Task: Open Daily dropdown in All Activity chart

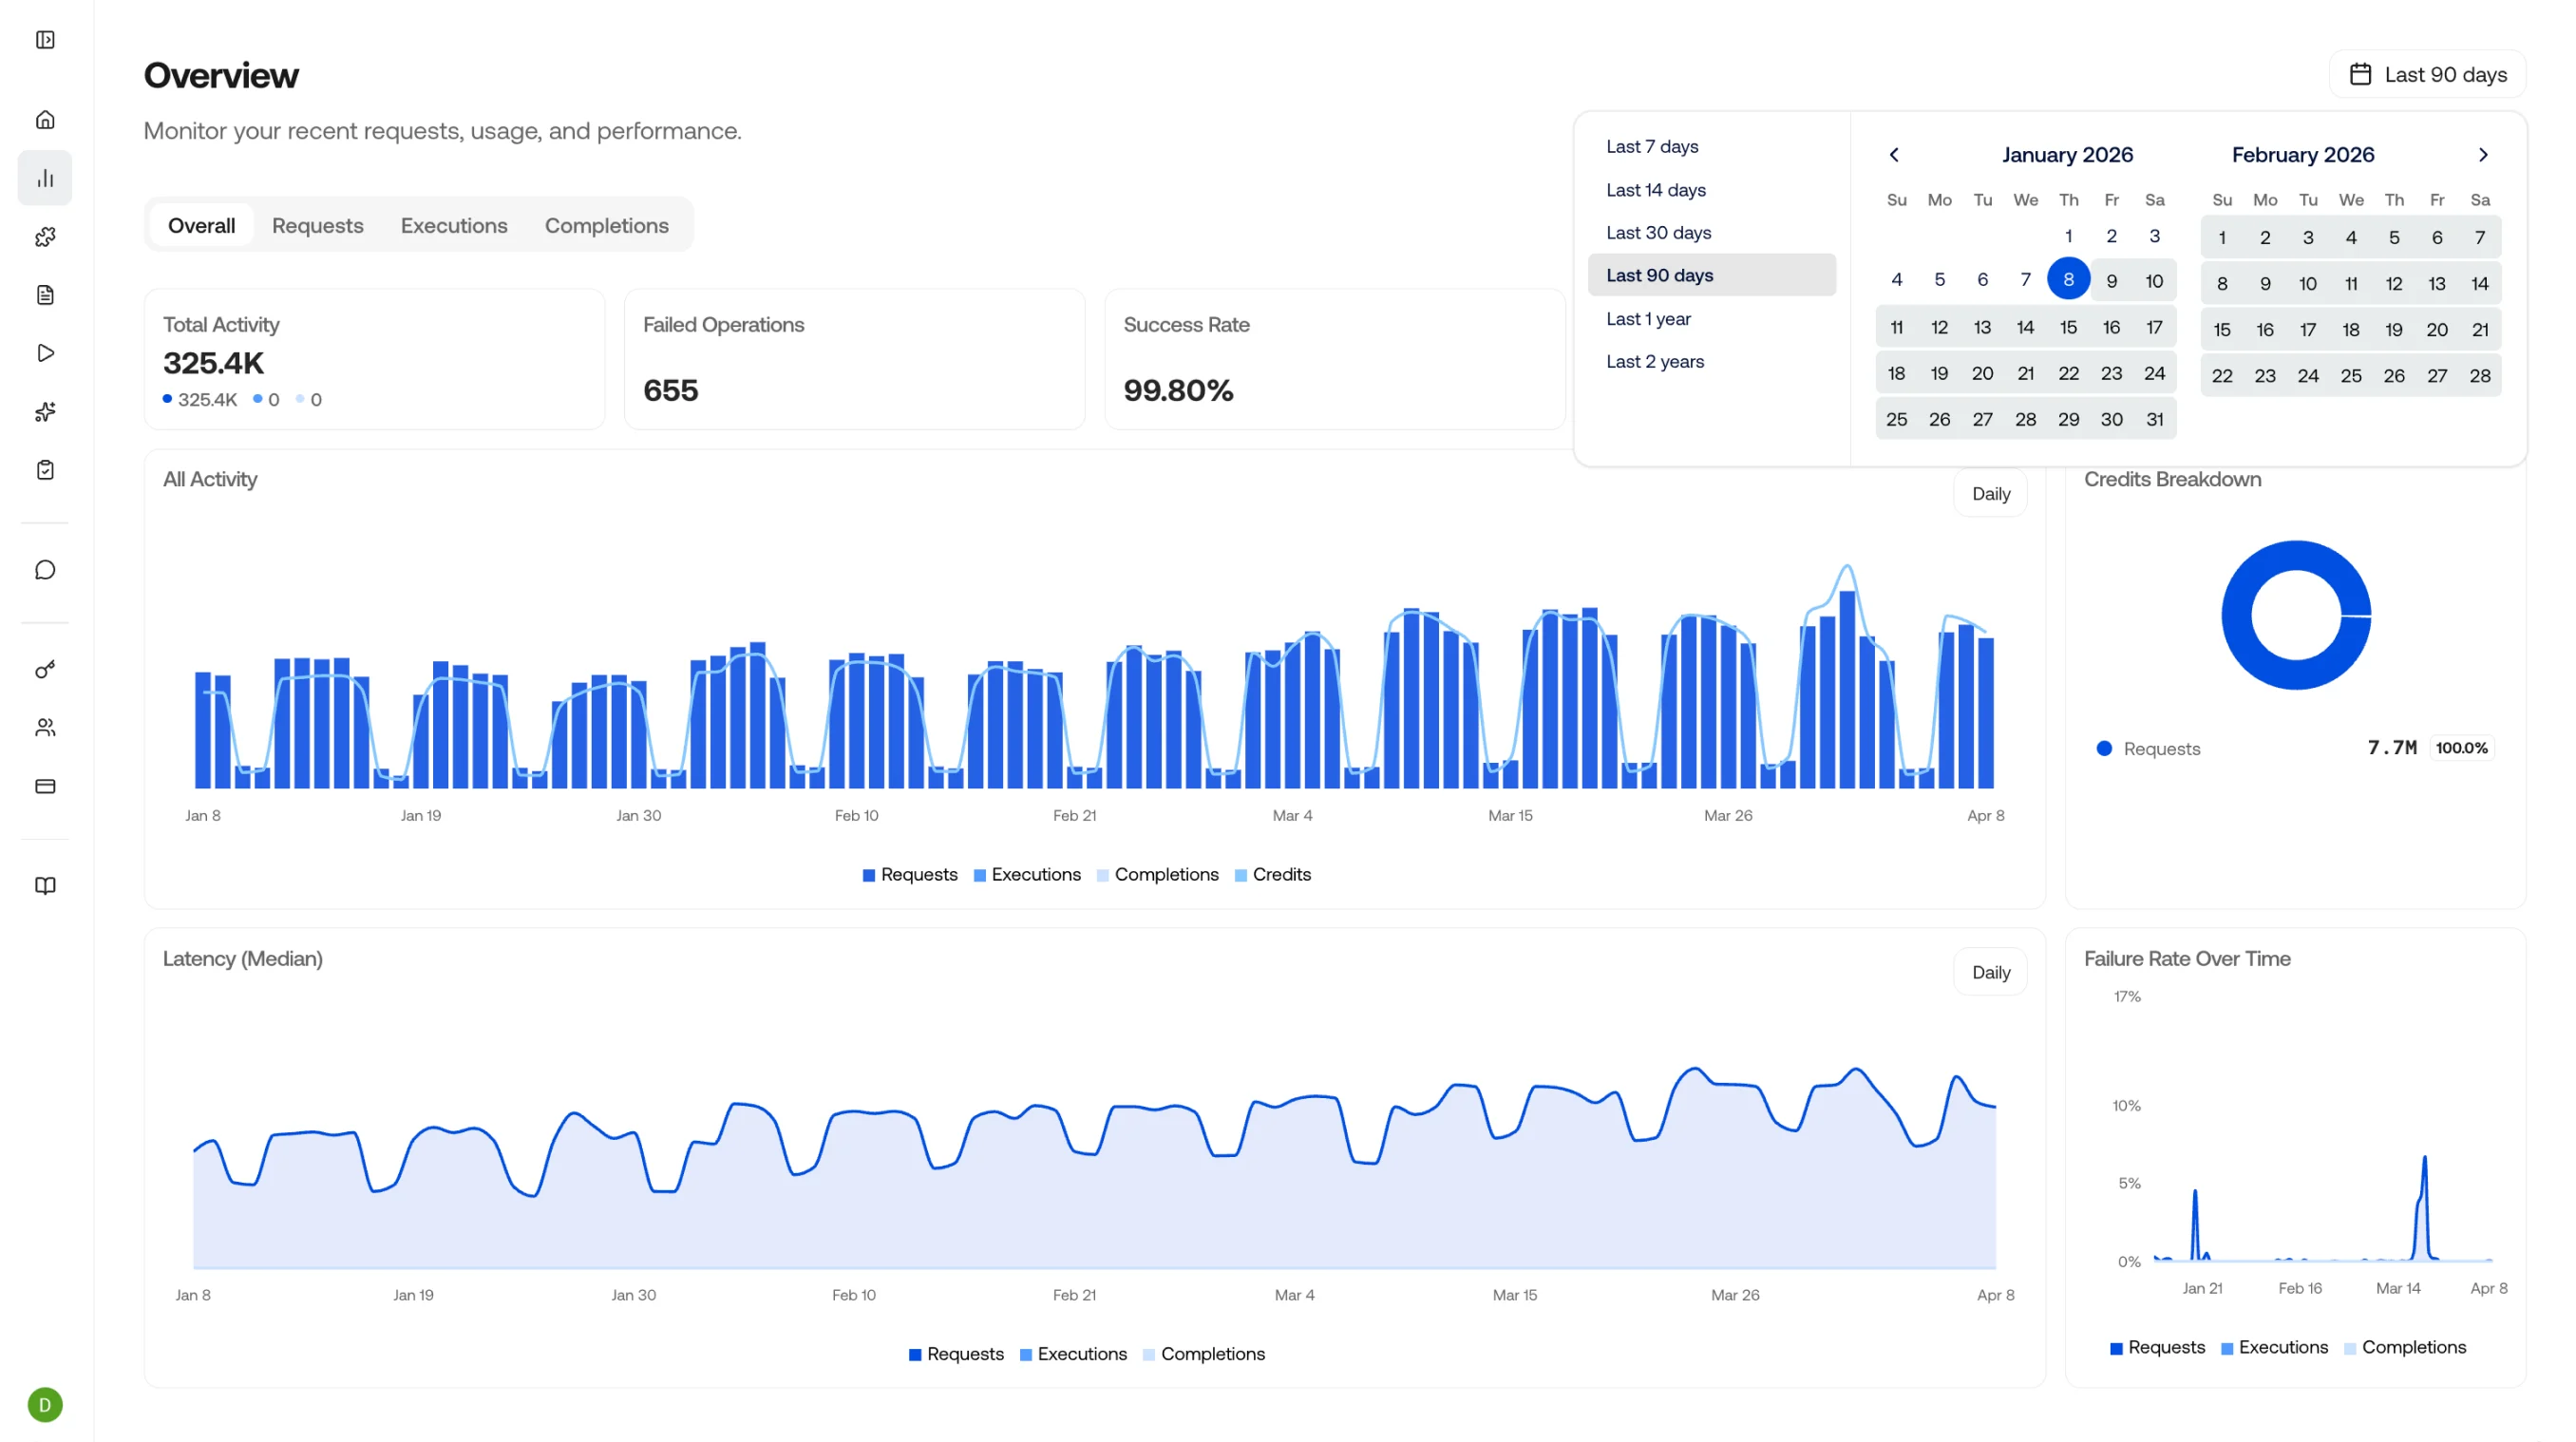Action: tap(1991, 494)
